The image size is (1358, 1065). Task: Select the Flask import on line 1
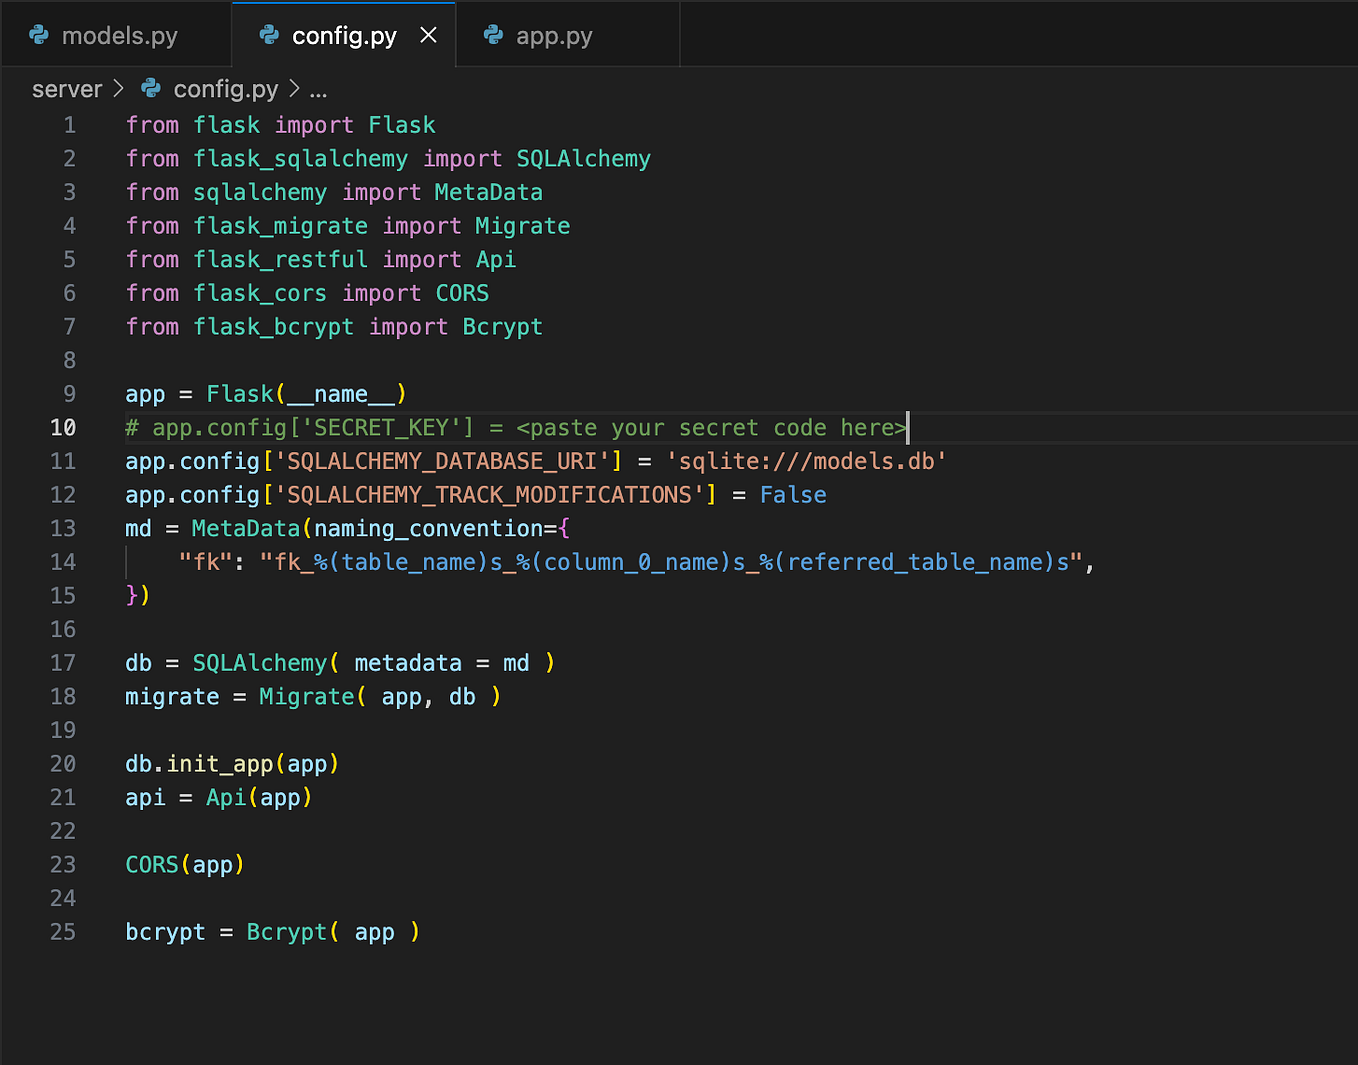pyautogui.click(x=402, y=124)
